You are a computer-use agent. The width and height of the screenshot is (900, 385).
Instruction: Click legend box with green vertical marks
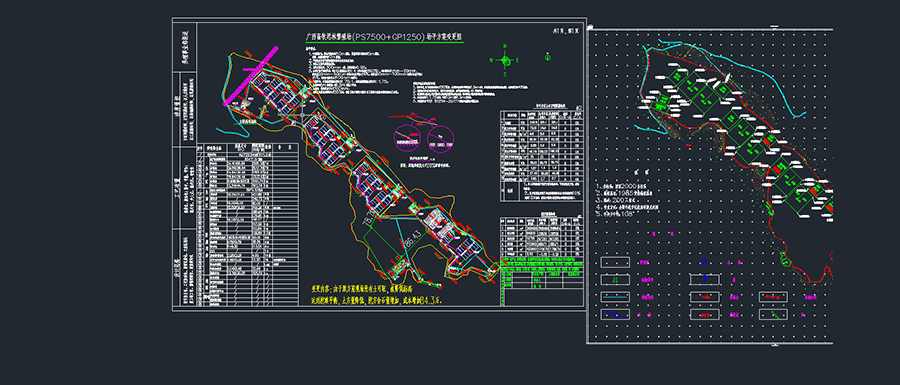(615, 279)
